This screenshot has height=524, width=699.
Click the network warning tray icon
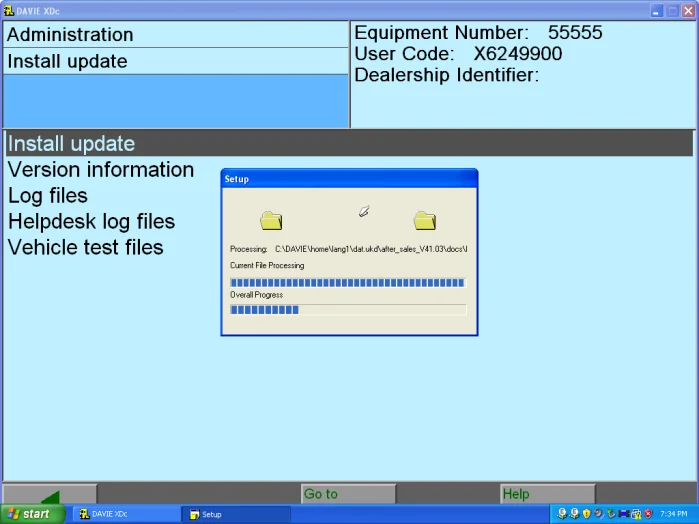(x=636, y=514)
